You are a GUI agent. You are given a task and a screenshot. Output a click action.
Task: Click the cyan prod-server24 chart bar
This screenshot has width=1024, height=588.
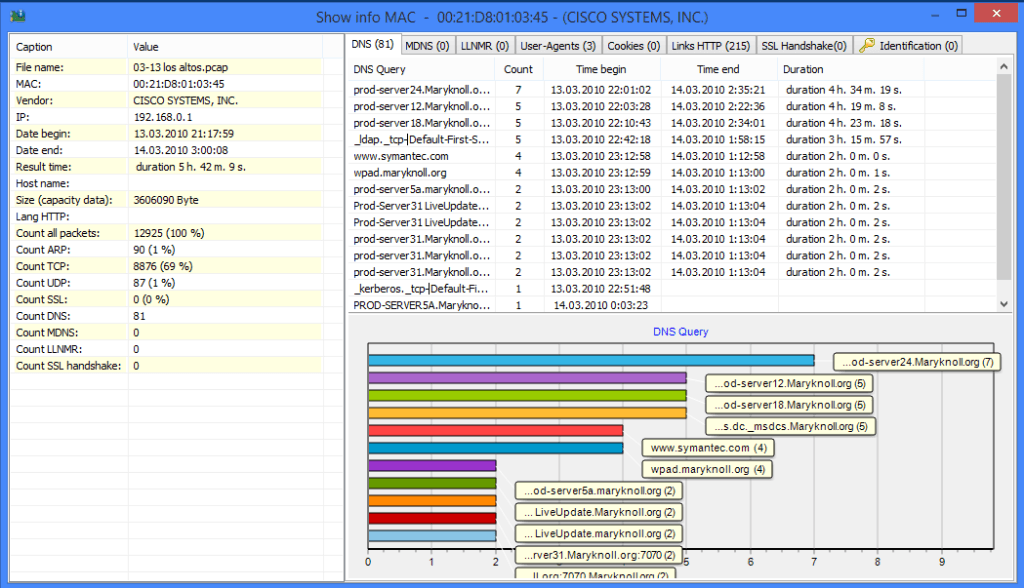coord(591,361)
